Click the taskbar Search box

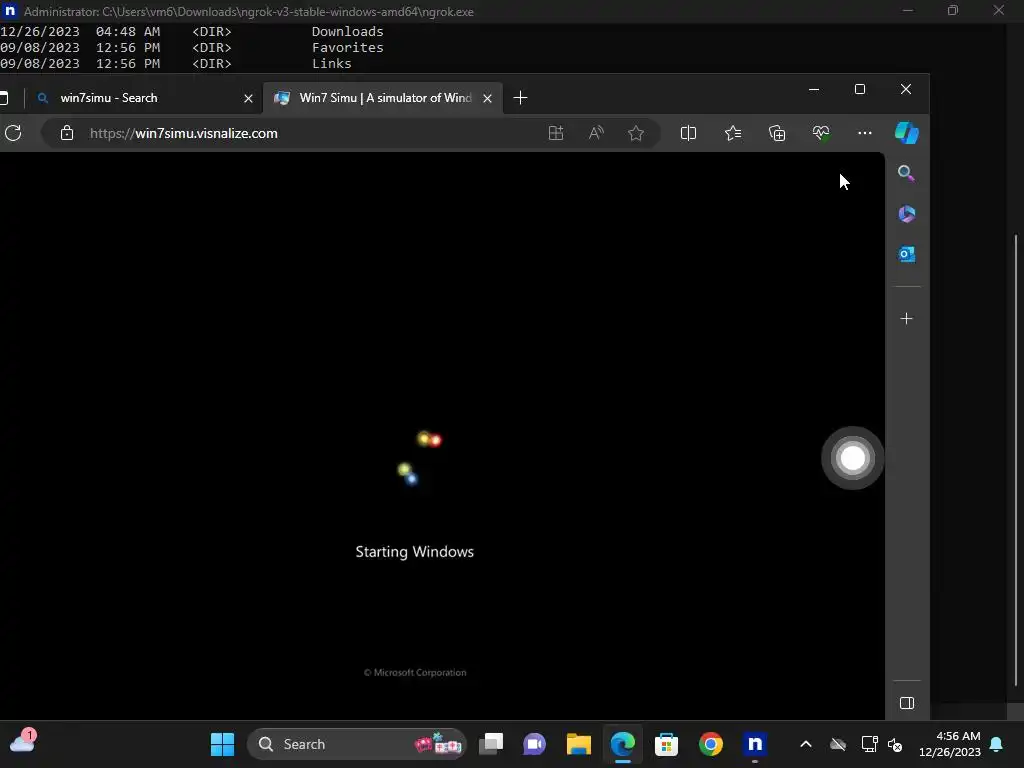pos(357,744)
